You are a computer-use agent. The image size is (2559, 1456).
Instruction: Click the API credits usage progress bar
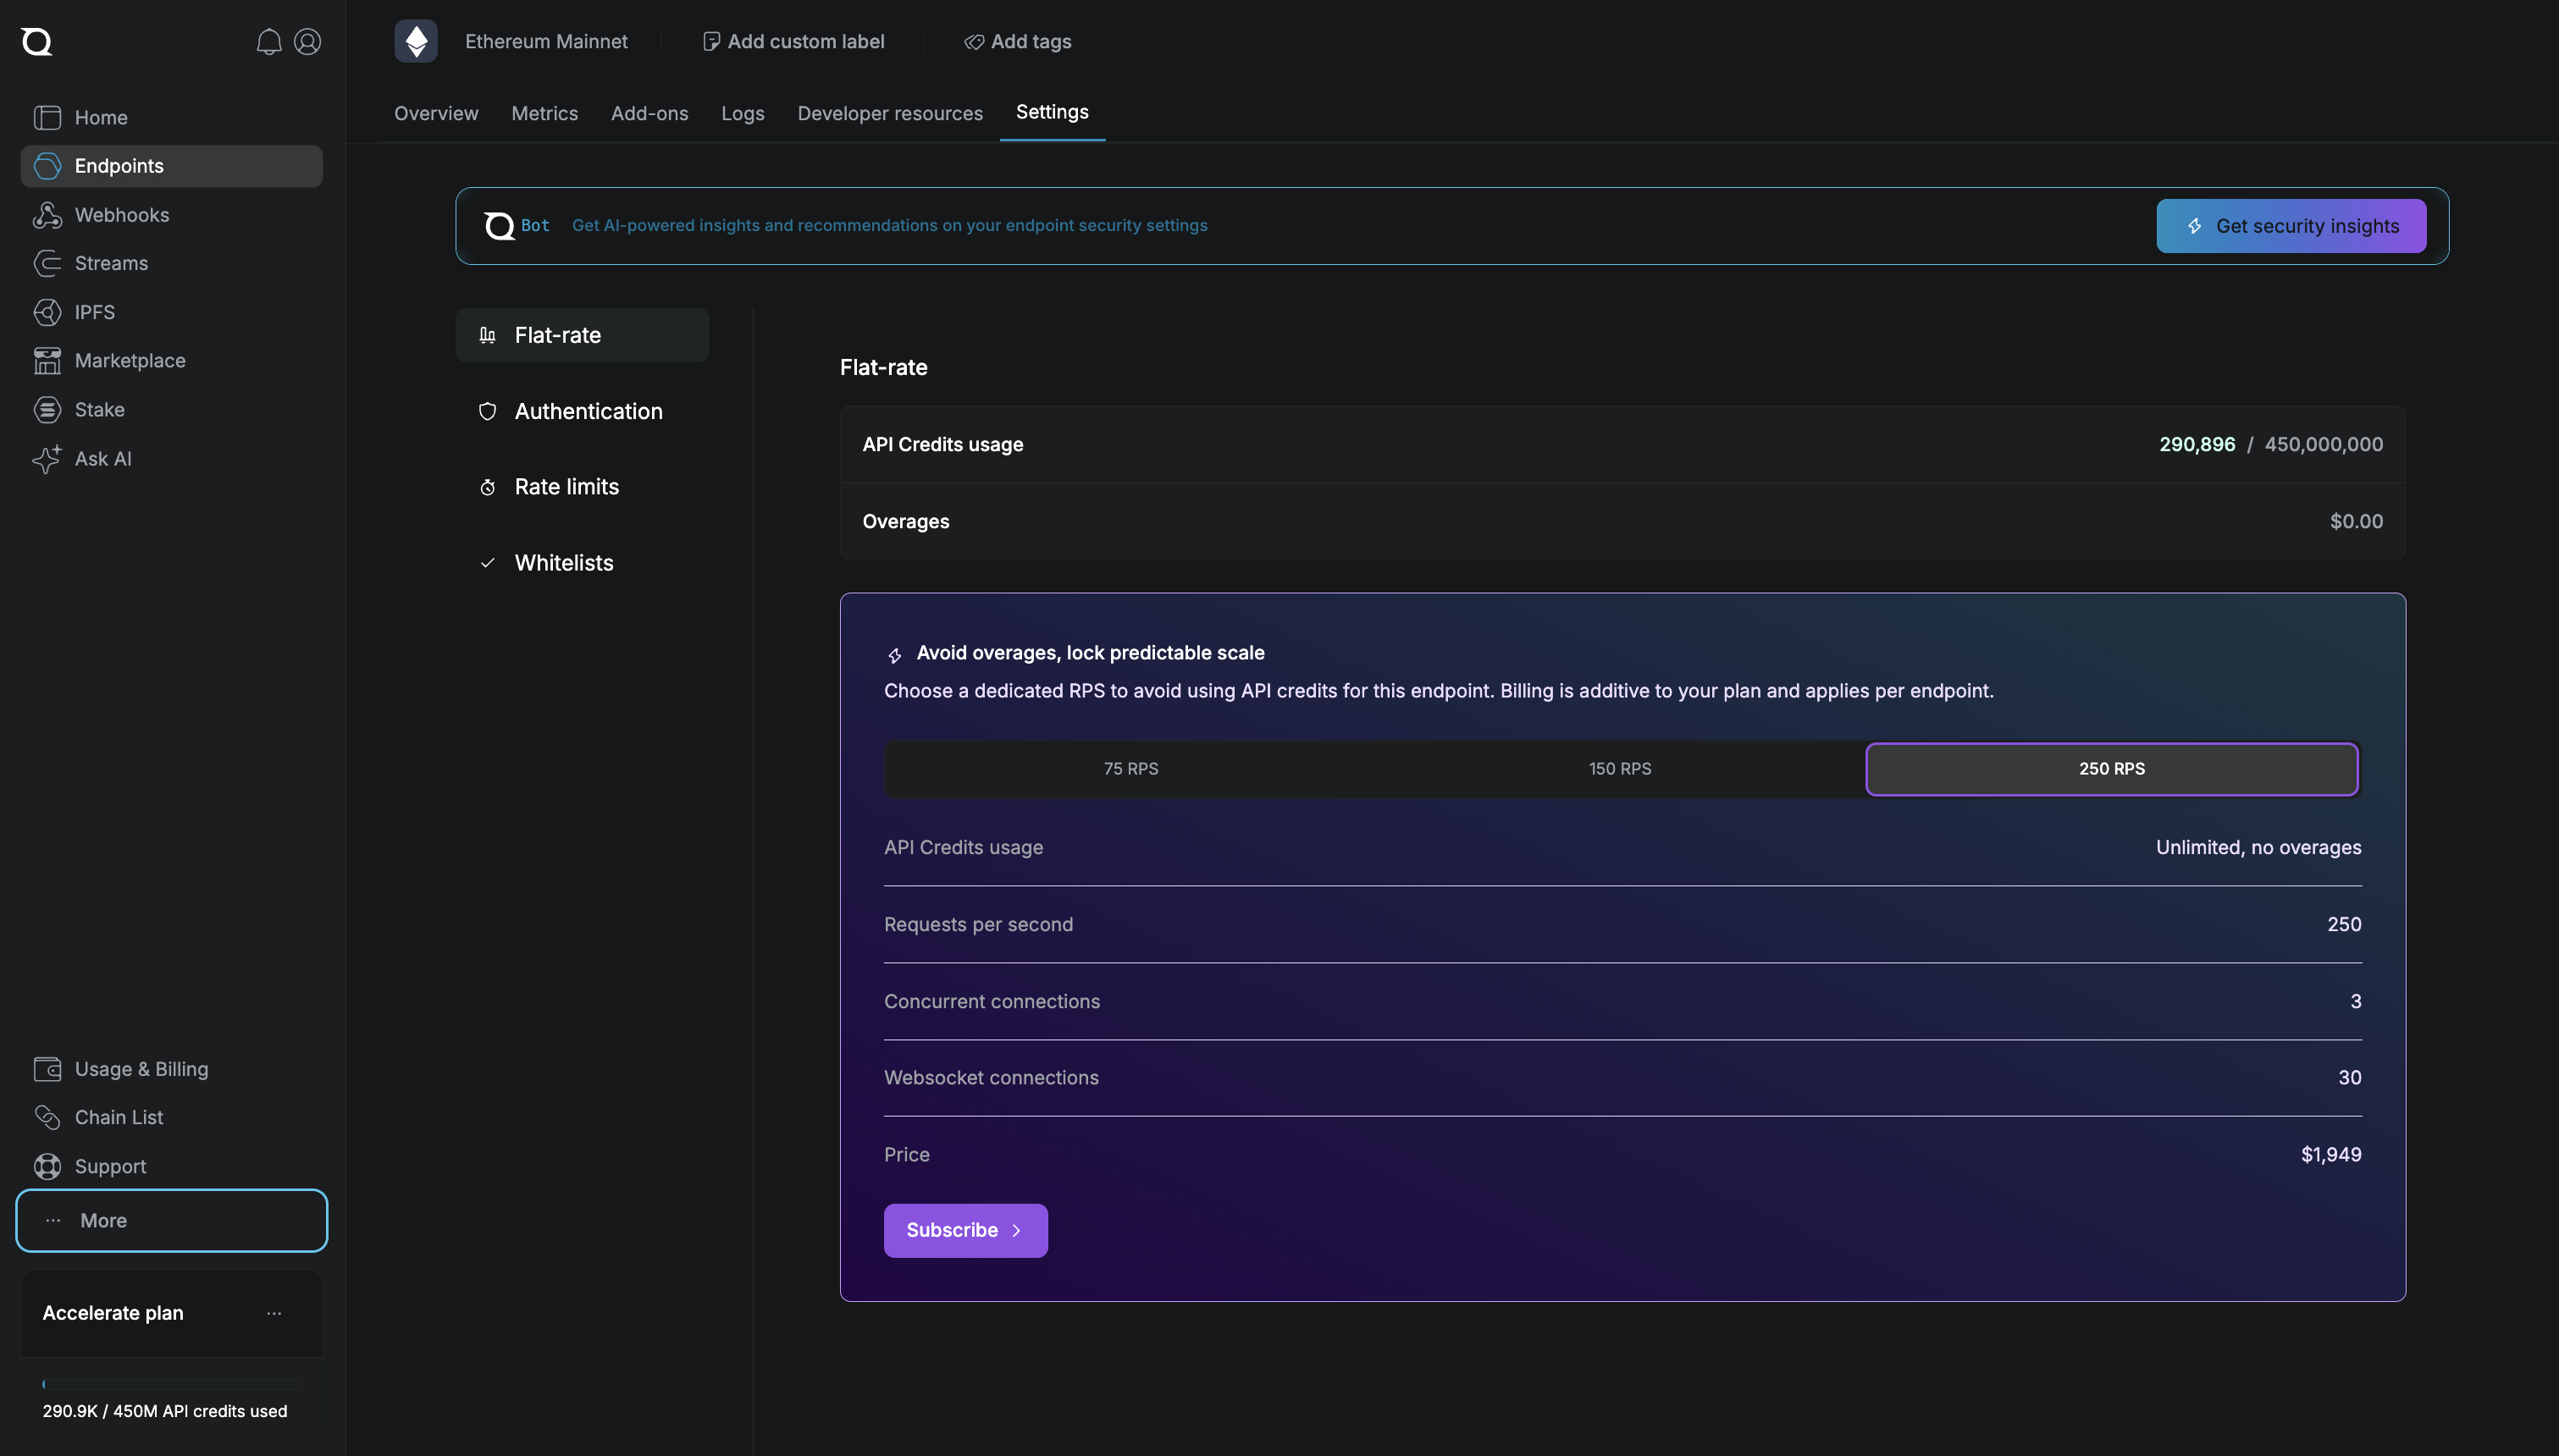pyautogui.click(x=170, y=1383)
